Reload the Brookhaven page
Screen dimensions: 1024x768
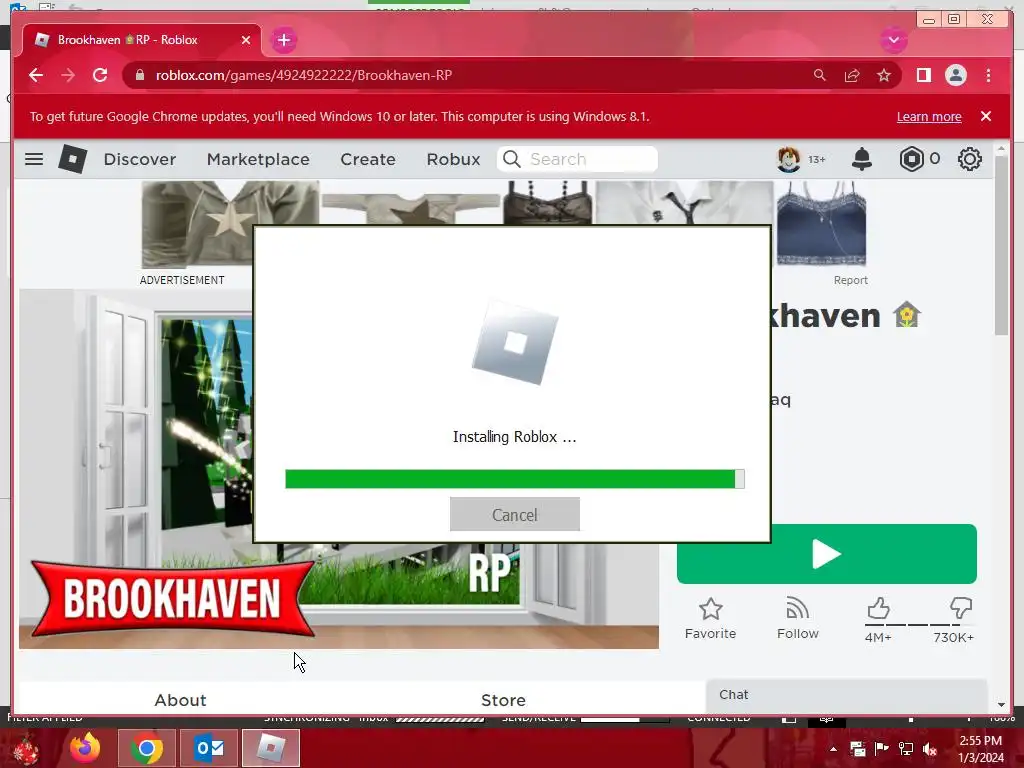pyautogui.click(x=100, y=75)
